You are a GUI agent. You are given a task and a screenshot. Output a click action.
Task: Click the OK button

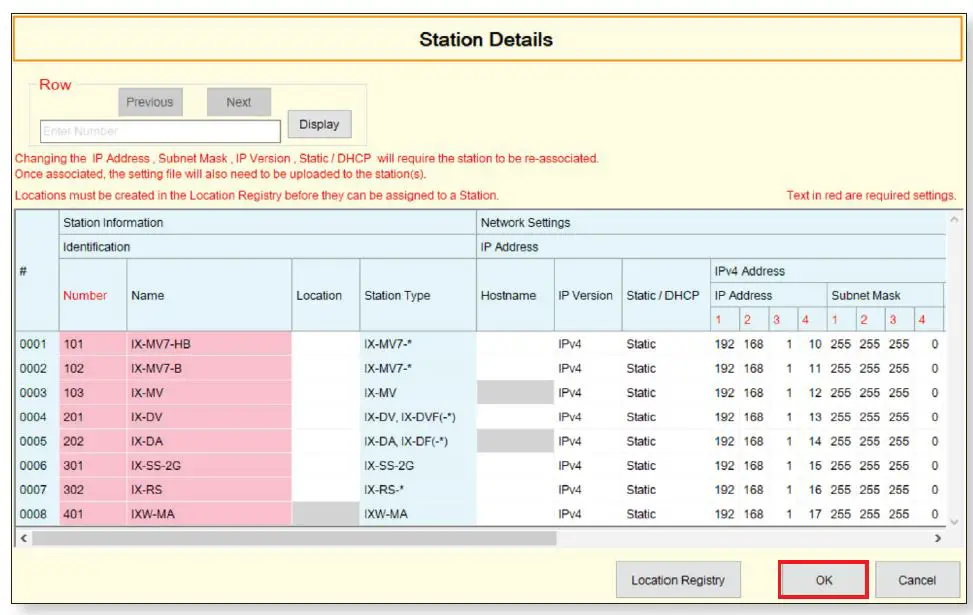point(822,580)
